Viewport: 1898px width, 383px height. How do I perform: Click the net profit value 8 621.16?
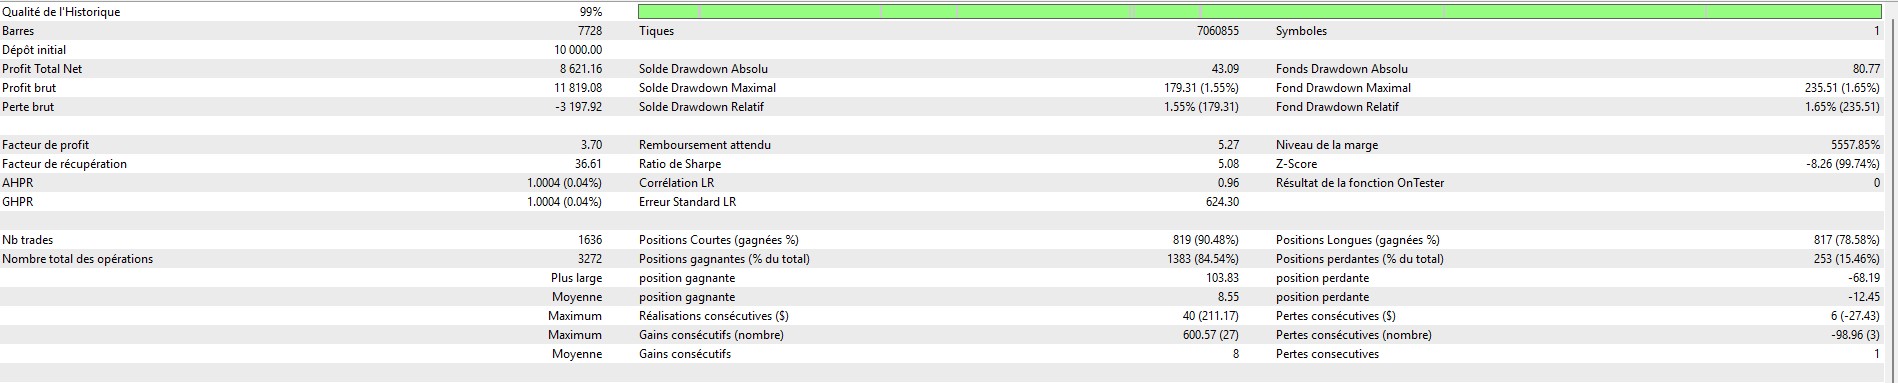pyautogui.click(x=581, y=69)
